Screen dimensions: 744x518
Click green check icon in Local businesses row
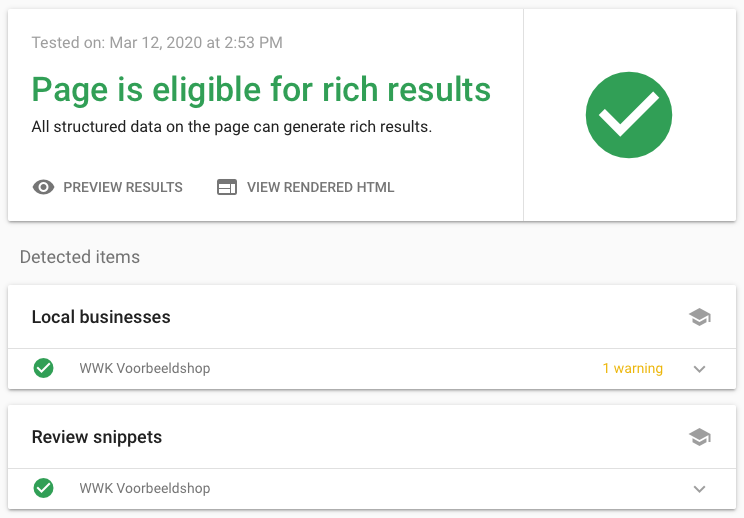(x=43, y=368)
